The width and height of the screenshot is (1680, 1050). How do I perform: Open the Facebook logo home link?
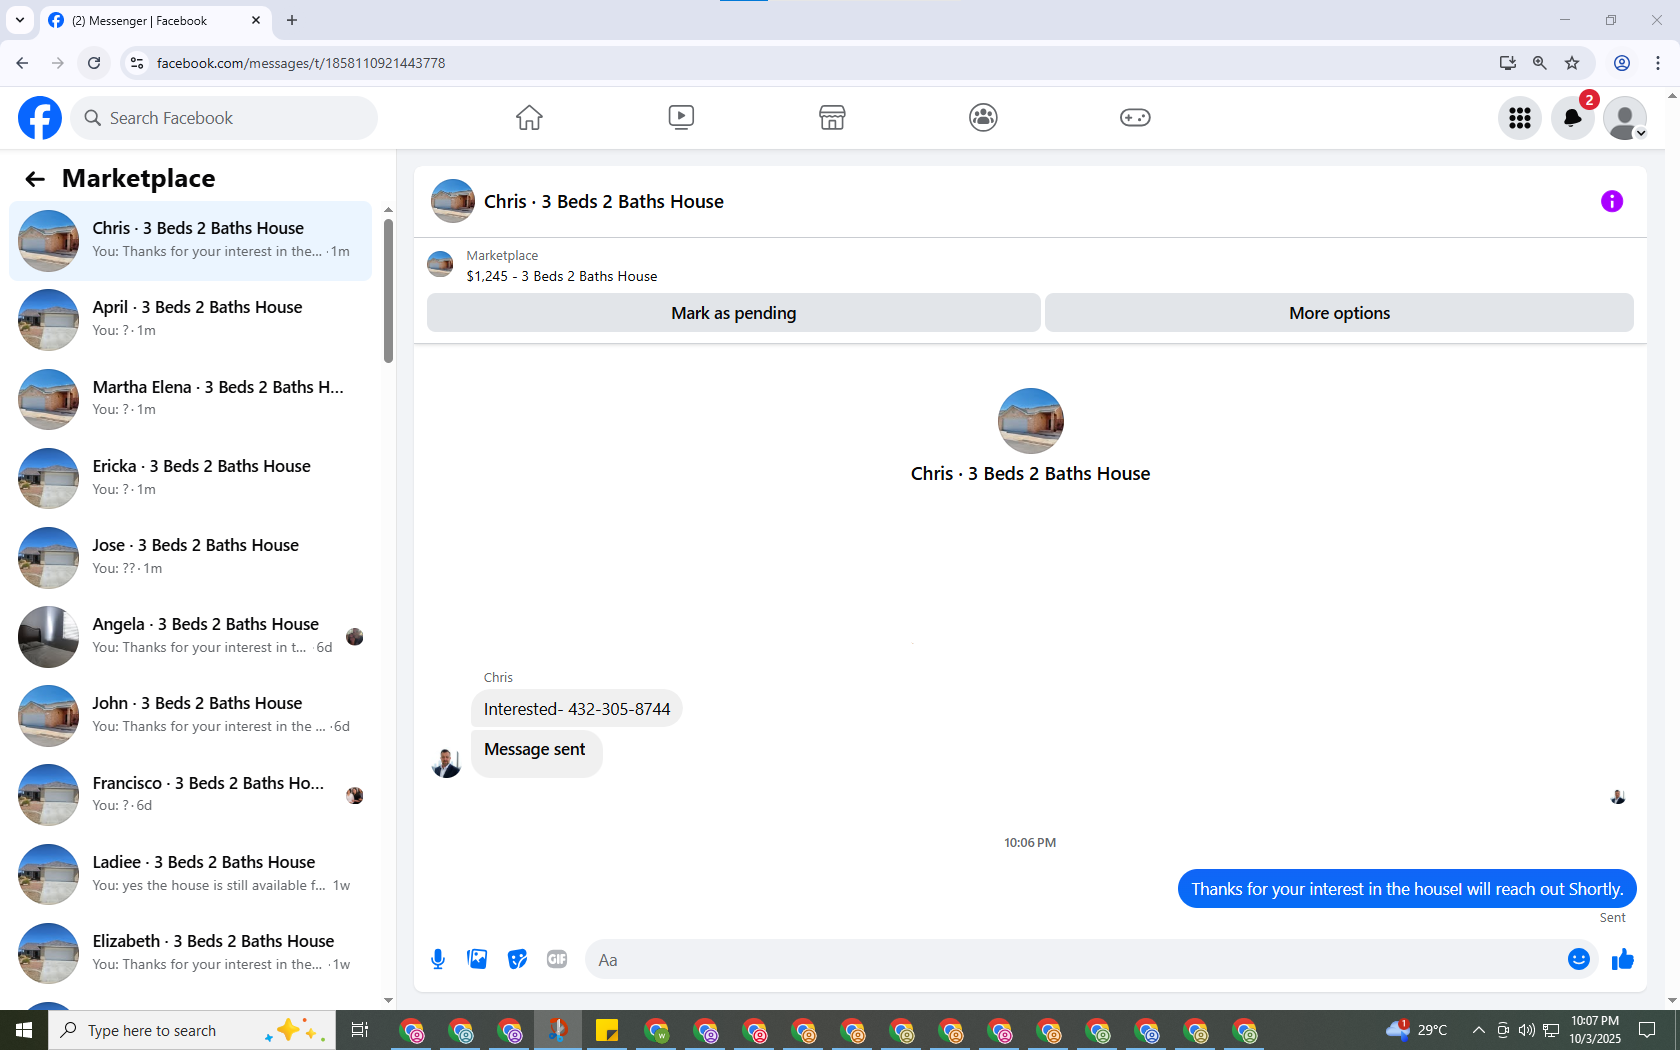click(40, 118)
